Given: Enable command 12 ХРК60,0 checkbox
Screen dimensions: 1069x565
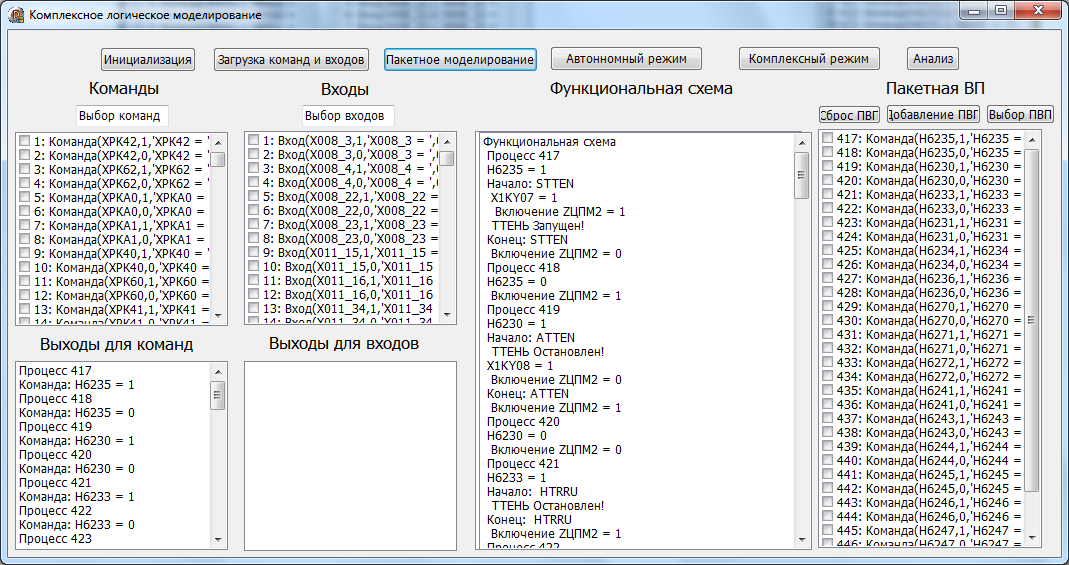Looking at the screenshot, I should [x=25, y=295].
